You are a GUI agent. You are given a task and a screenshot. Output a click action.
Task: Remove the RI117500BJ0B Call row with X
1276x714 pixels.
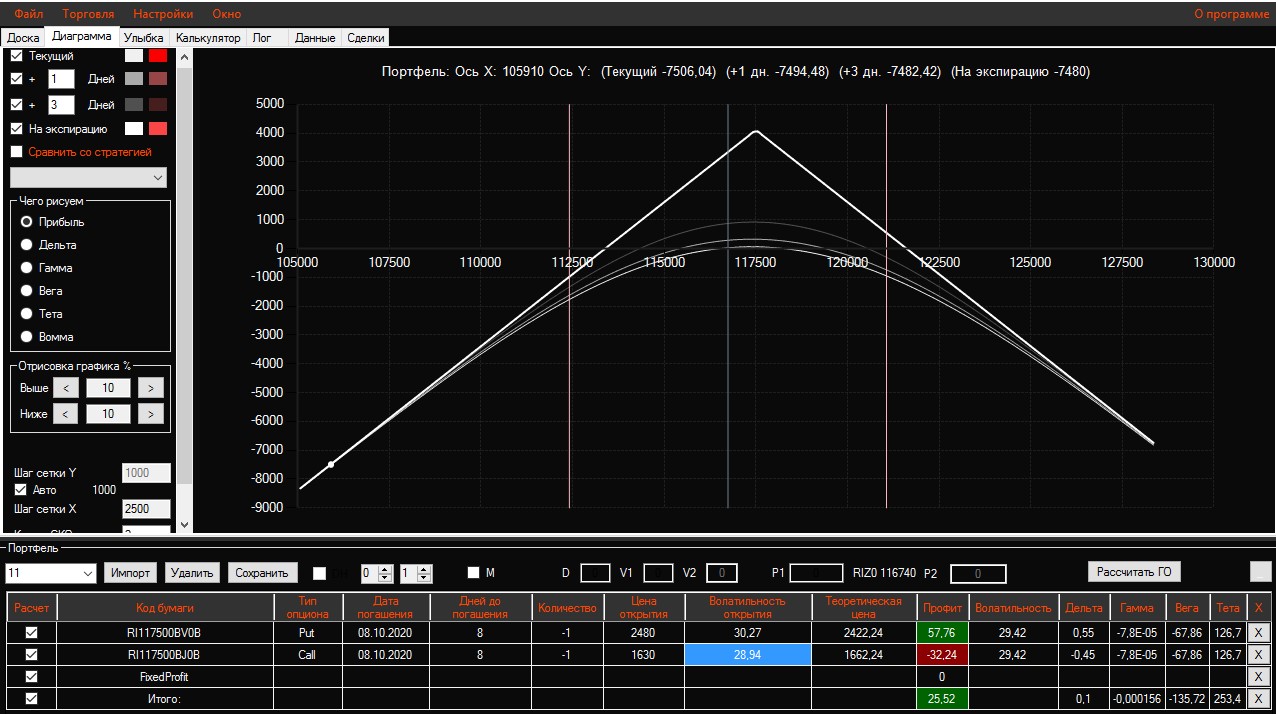coord(1259,654)
